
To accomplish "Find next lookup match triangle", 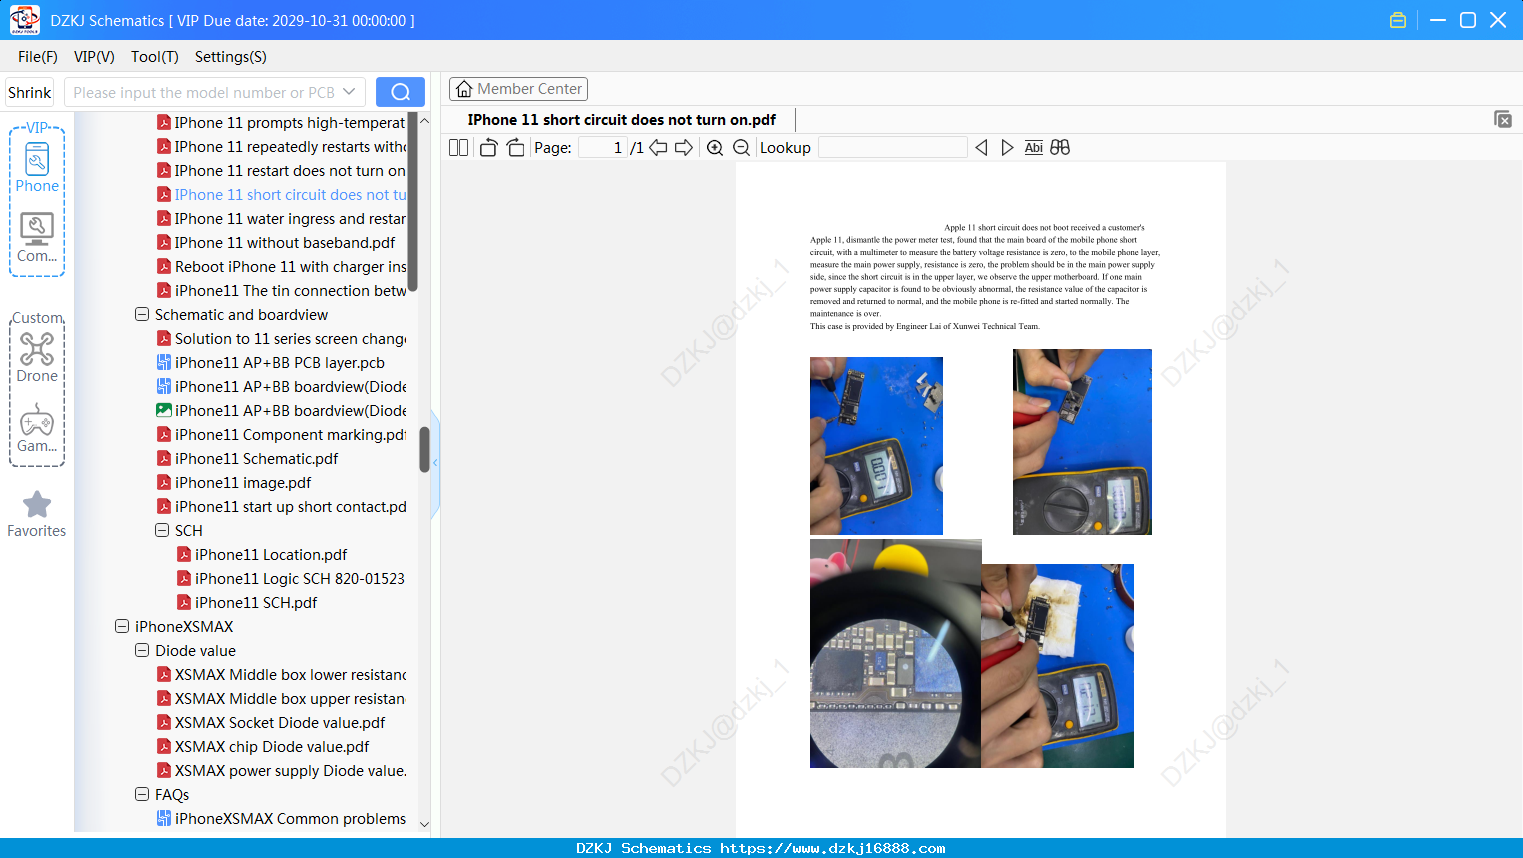I will 1007,147.
